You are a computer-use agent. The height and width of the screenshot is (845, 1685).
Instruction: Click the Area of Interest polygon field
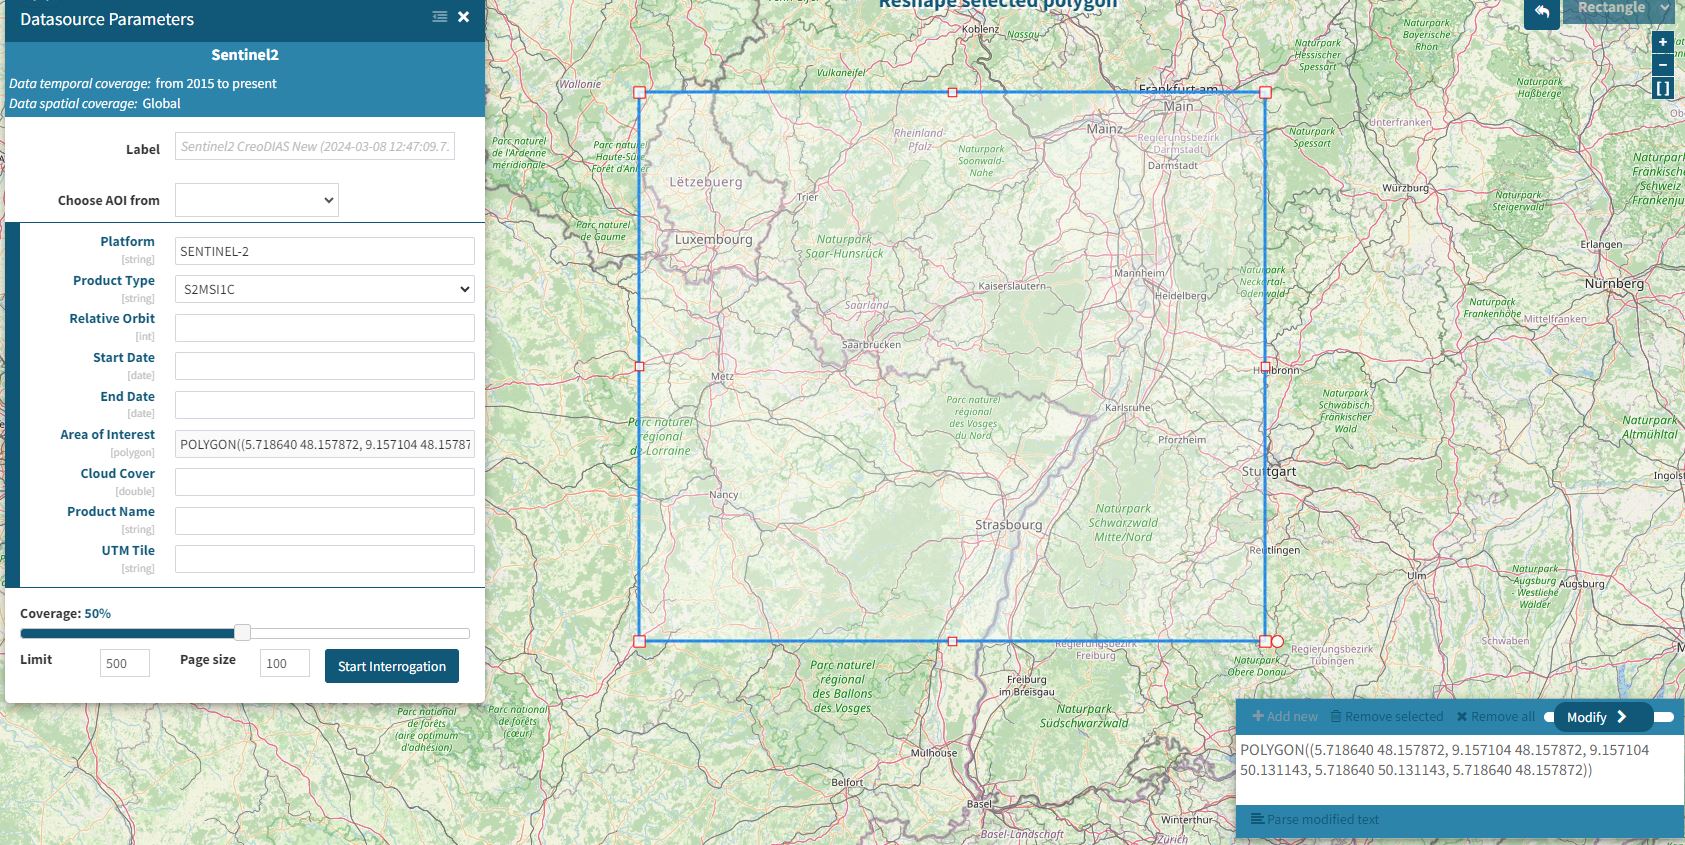(x=325, y=444)
